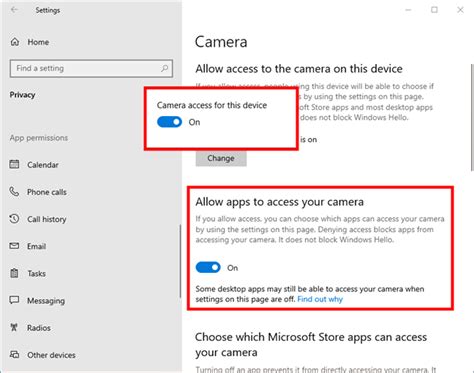Select the Radios antenna icon

tap(14, 327)
